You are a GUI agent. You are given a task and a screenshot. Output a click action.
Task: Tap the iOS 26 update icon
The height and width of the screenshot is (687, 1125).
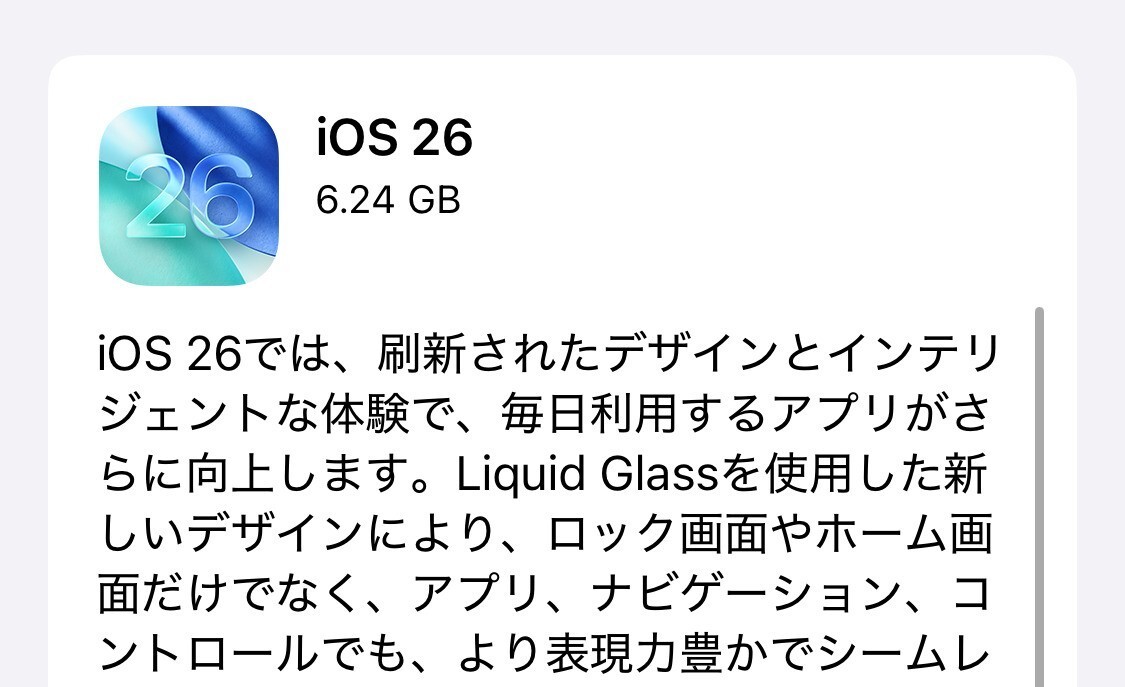coord(189,196)
